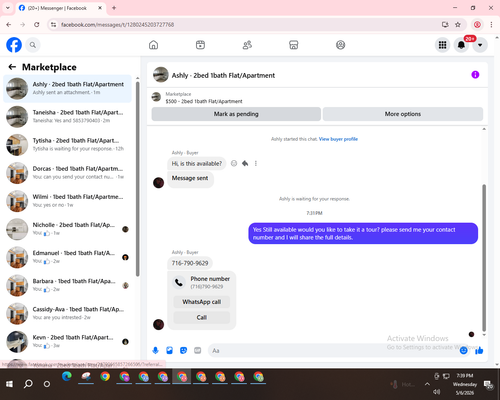This screenshot has height=400, width=500.
Task: Click the 716-790-9629 message bubble
Action: (190, 263)
